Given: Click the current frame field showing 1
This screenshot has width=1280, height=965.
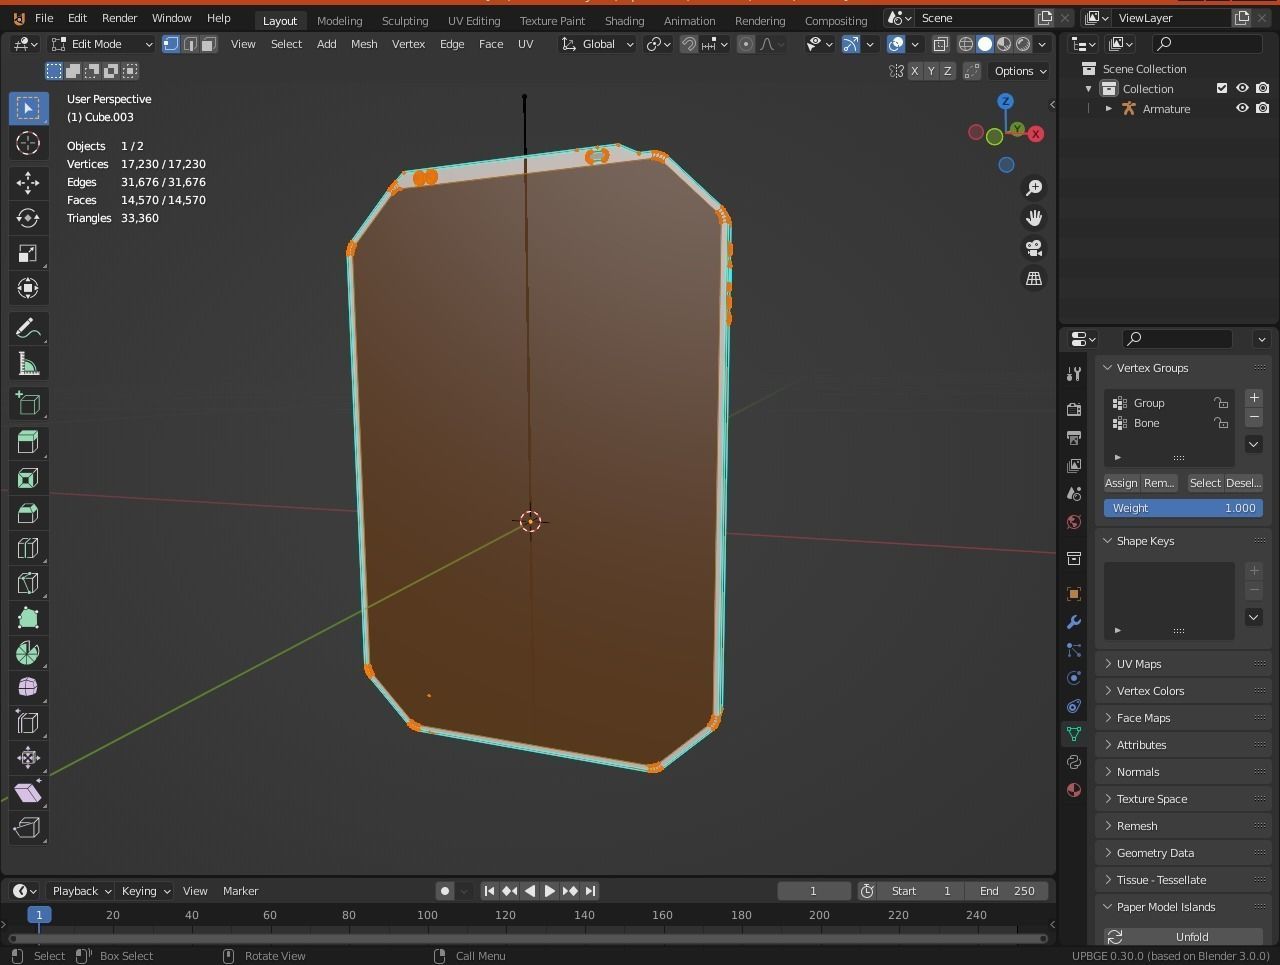Looking at the screenshot, I should (x=813, y=891).
